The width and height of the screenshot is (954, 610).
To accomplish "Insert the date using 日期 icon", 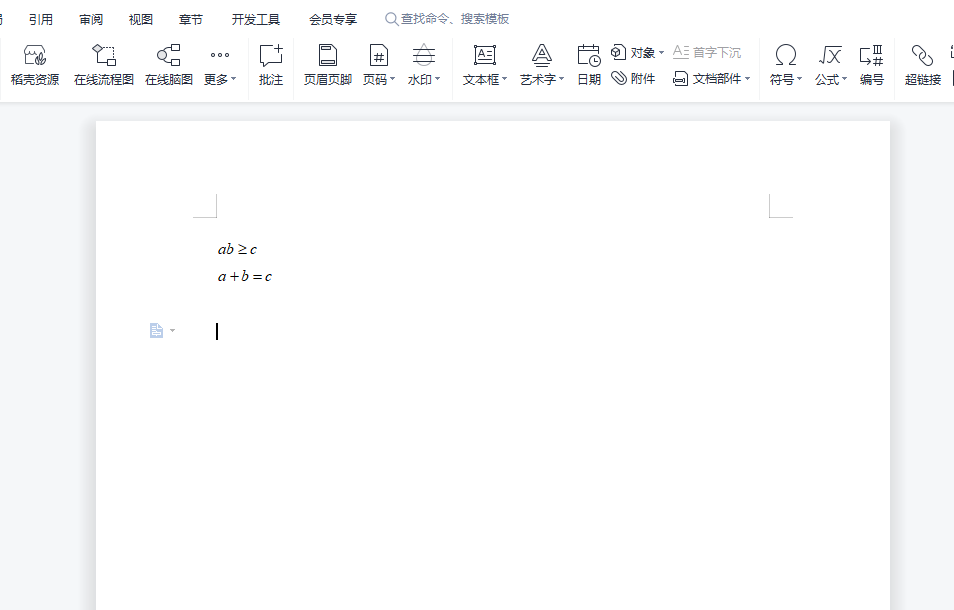I will click(589, 65).
